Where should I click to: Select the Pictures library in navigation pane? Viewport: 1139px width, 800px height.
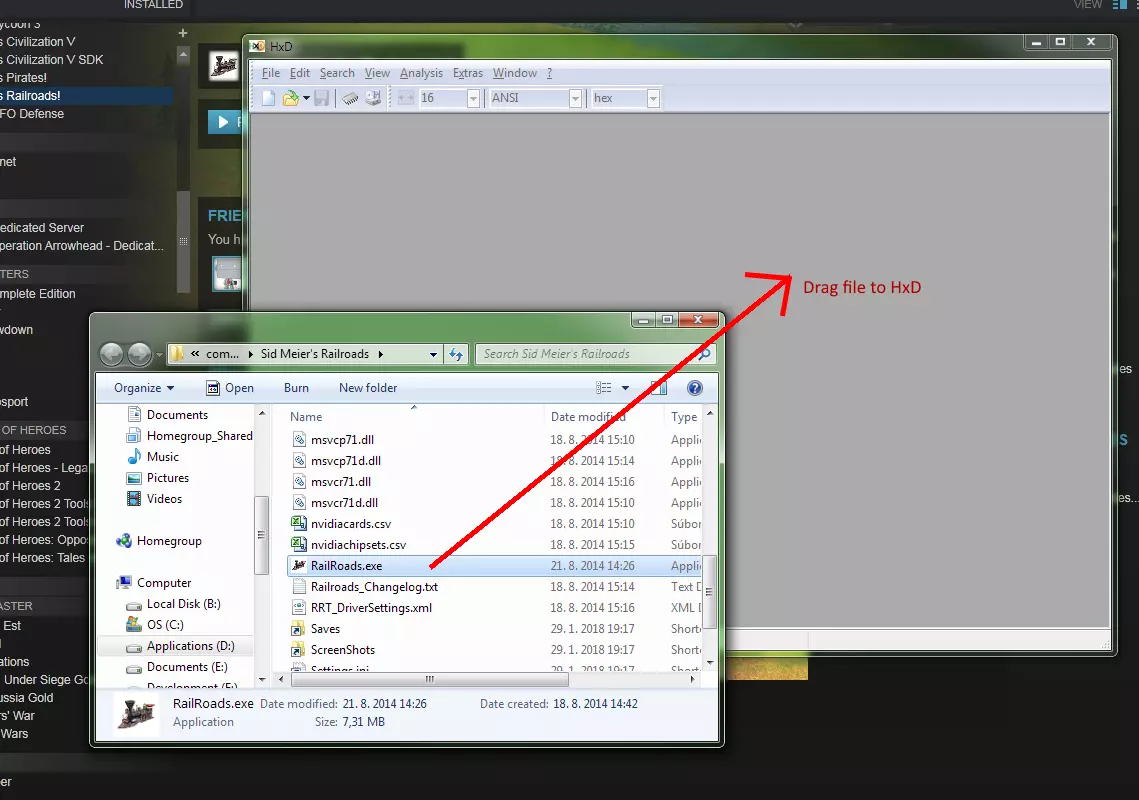click(167, 478)
